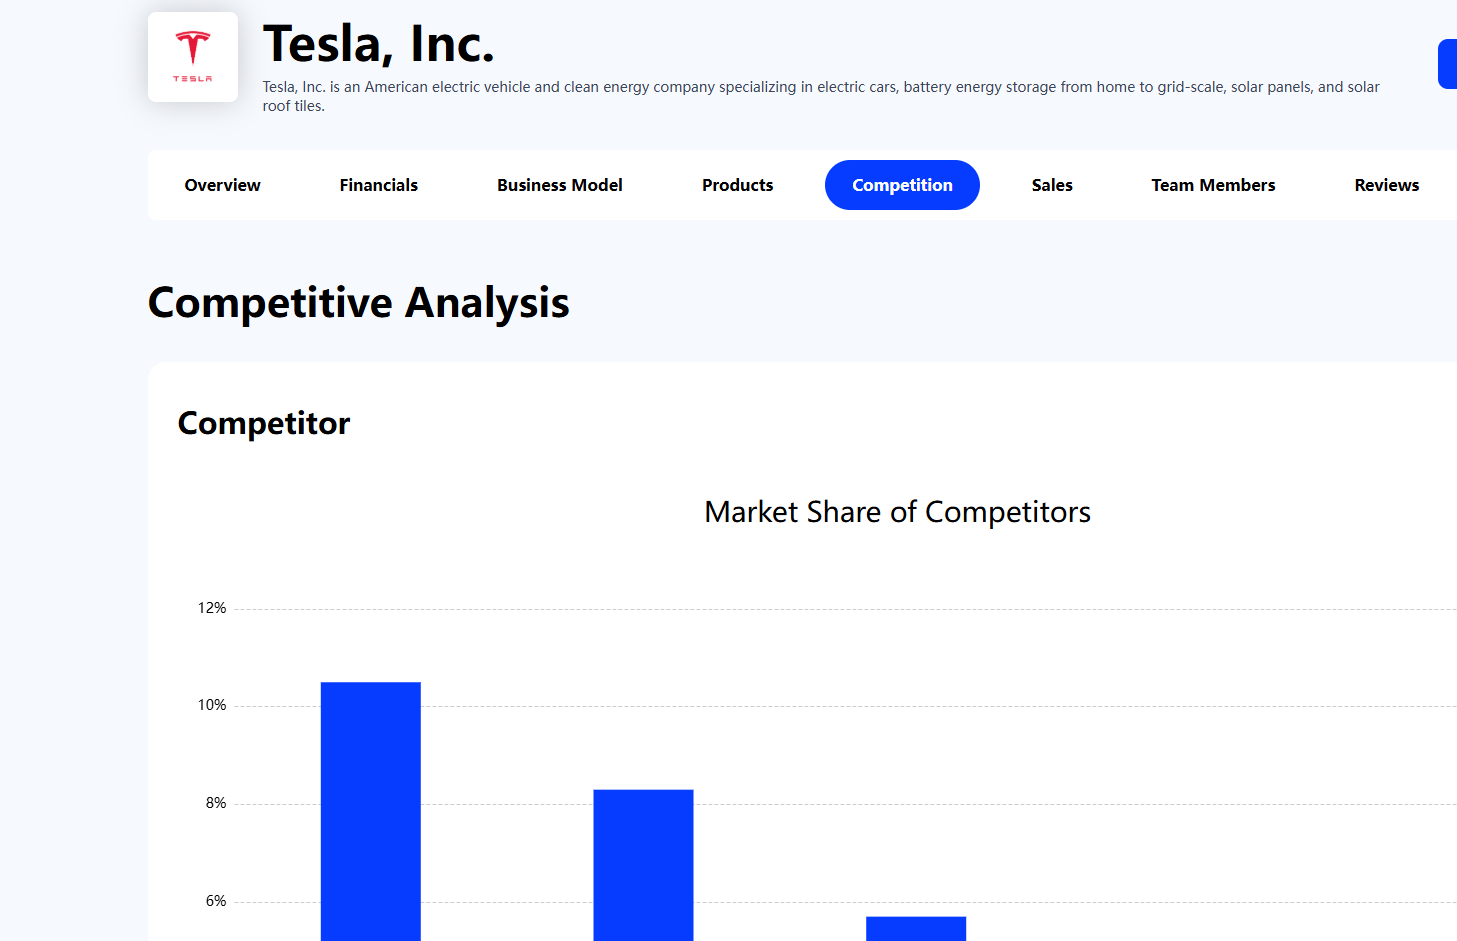The width and height of the screenshot is (1457, 941).
Task: Click the 6% axis label
Action: click(x=216, y=901)
